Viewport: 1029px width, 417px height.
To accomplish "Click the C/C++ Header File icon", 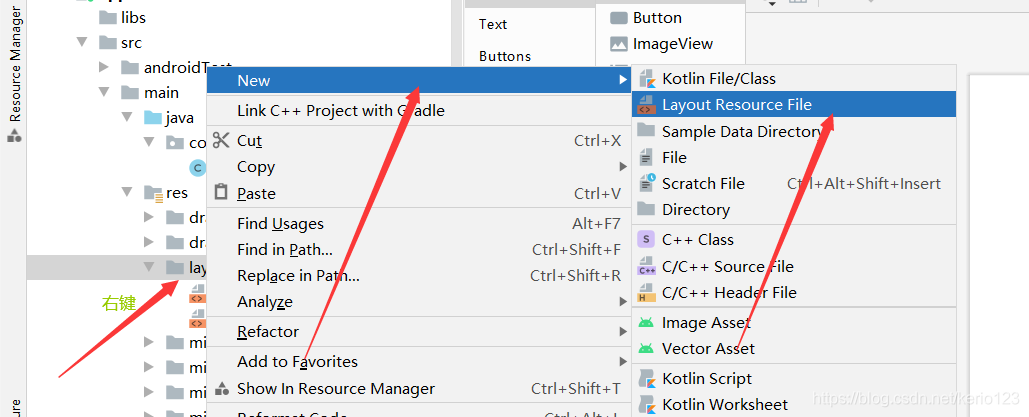I will [x=646, y=292].
